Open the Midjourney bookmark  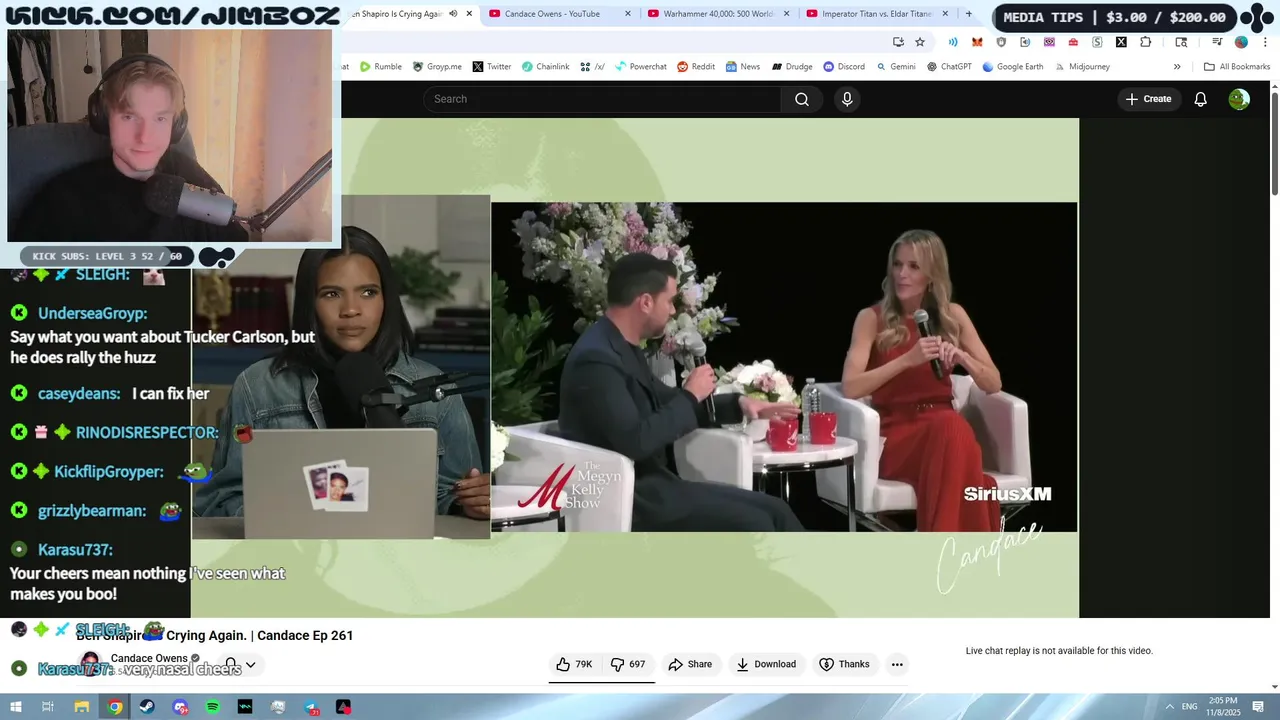point(1081,67)
